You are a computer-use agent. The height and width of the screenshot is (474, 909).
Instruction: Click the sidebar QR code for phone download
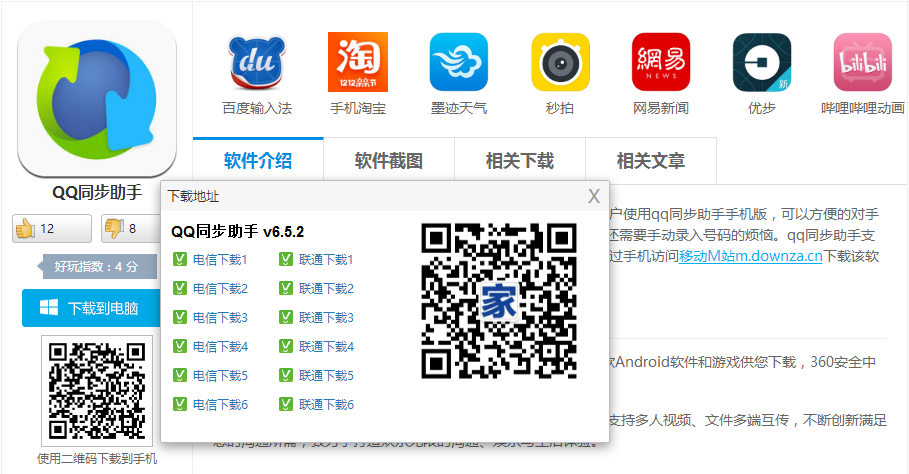[97, 391]
